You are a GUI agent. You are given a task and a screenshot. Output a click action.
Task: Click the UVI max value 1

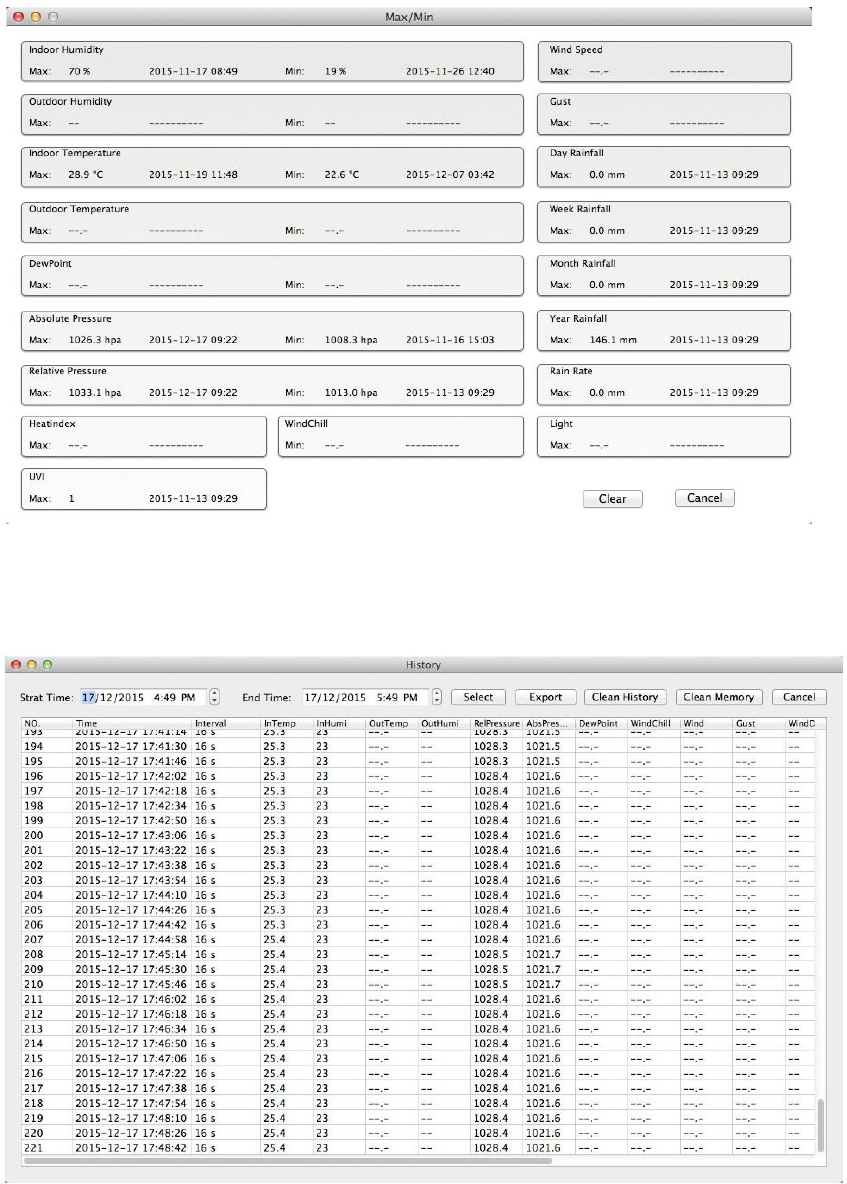coord(72,498)
